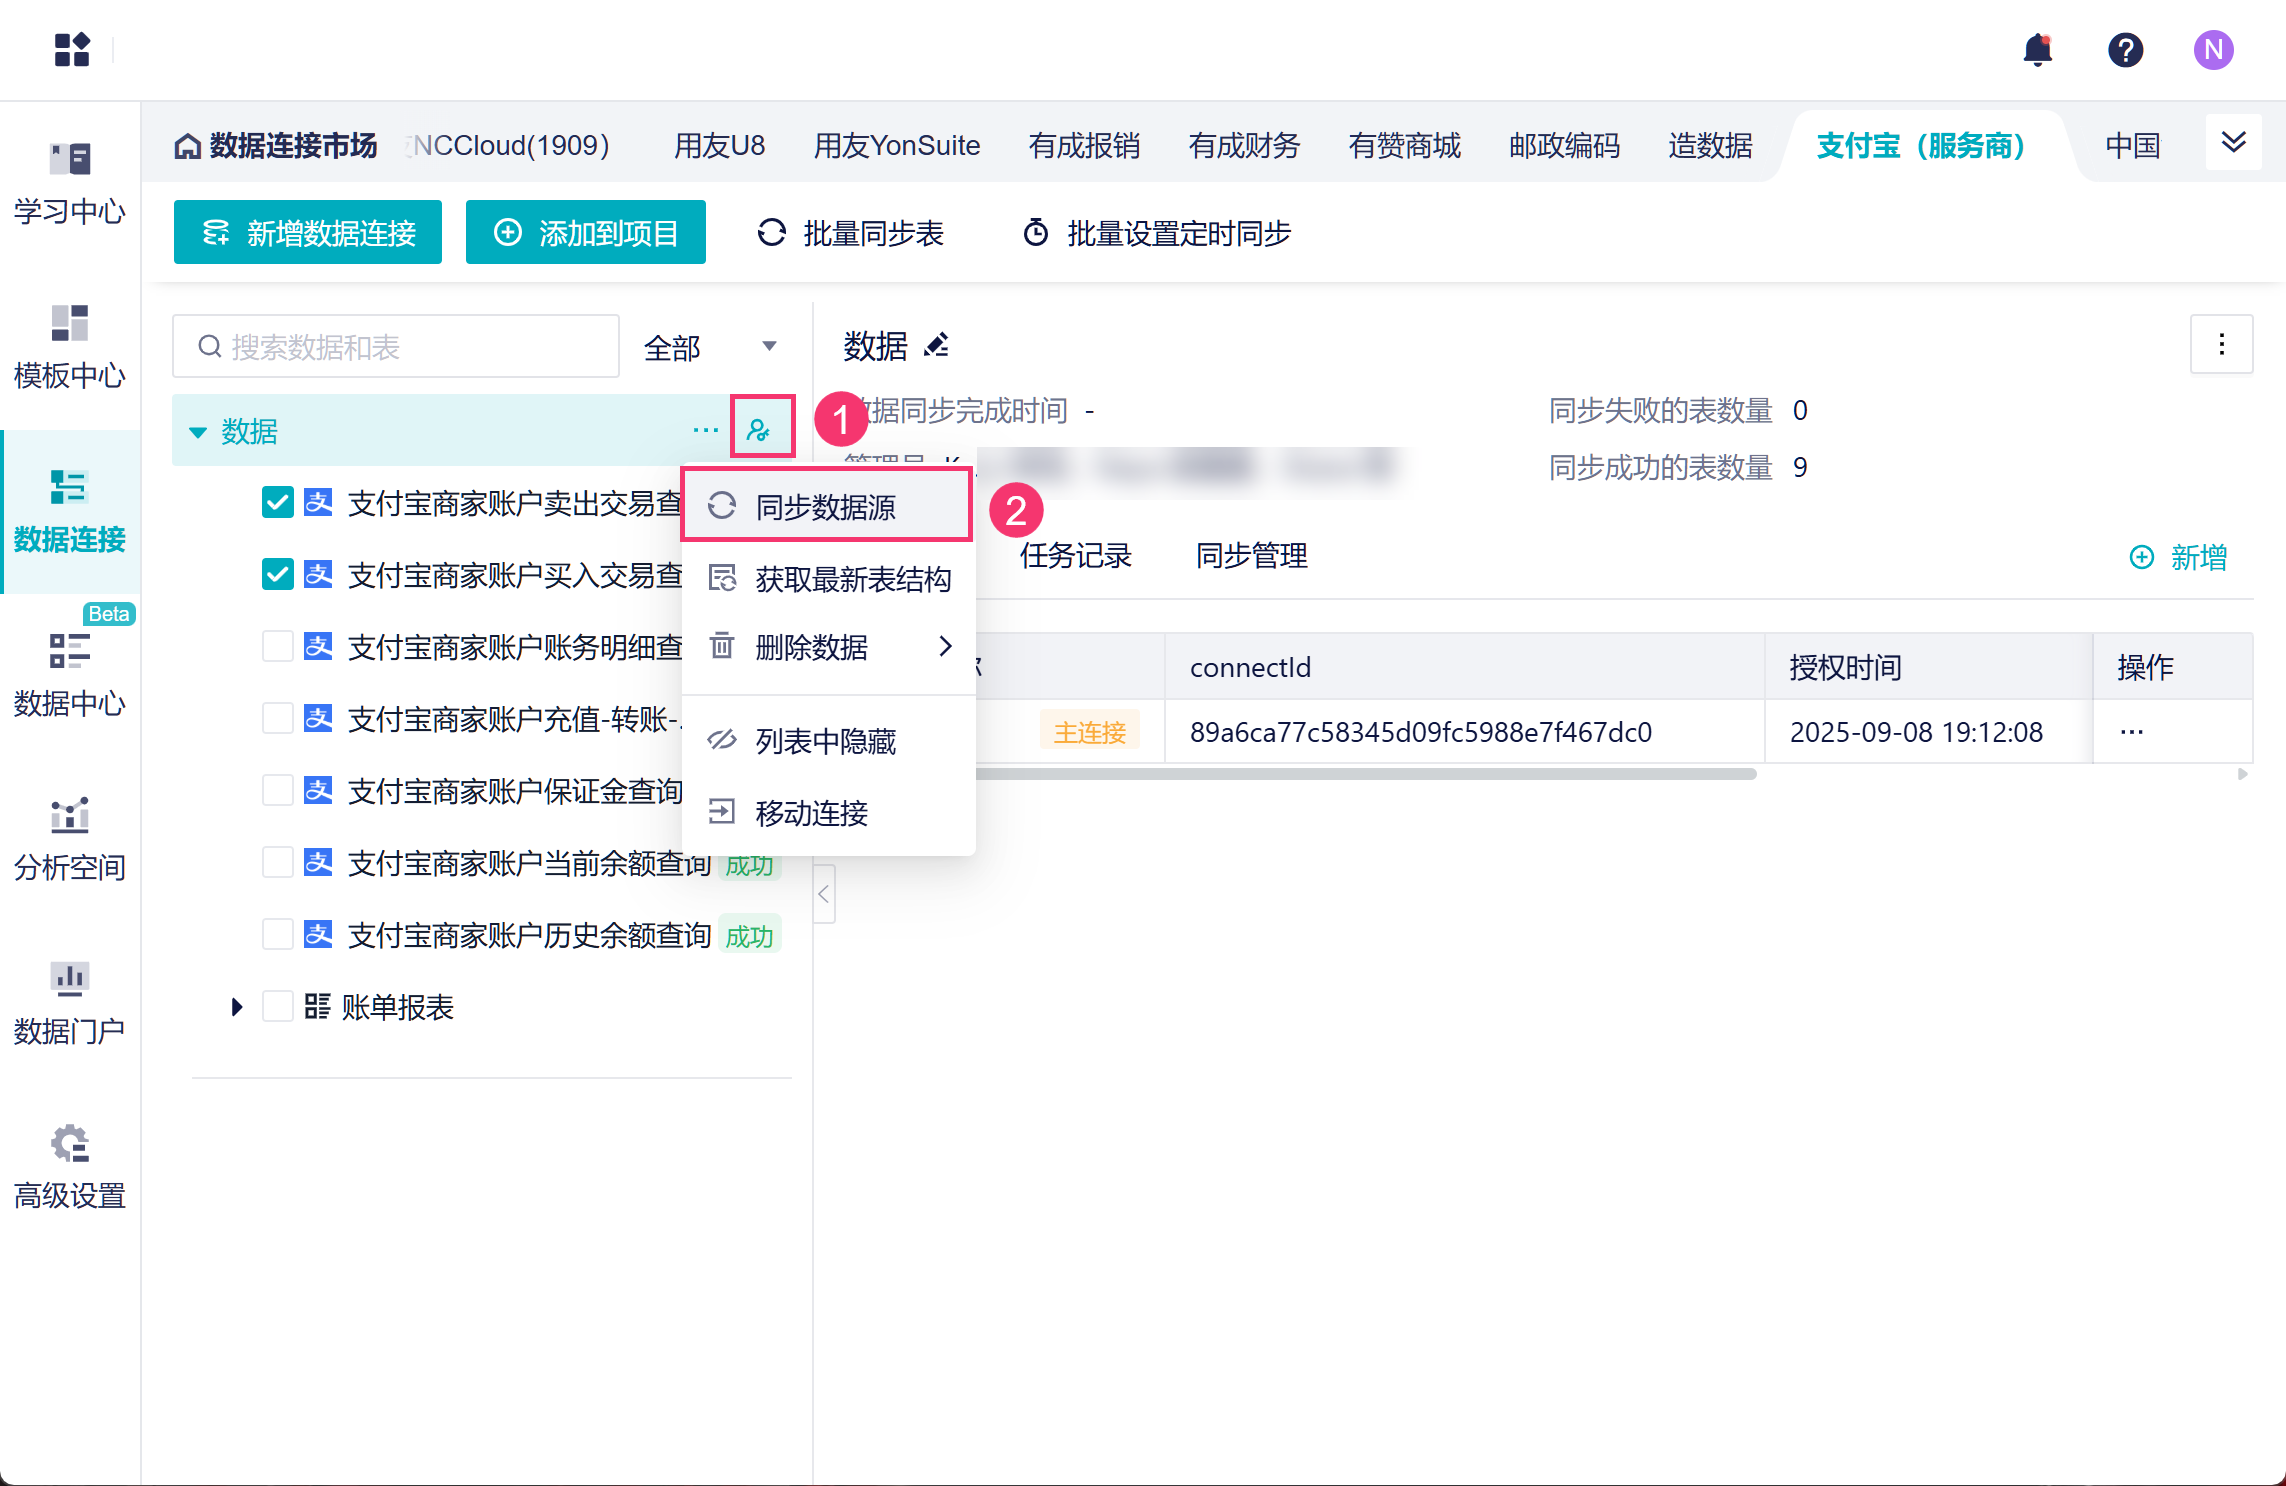Select 同步数据源 from the context menu
The width and height of the screenshot is (2286, 1486).
tap(826, 507)
